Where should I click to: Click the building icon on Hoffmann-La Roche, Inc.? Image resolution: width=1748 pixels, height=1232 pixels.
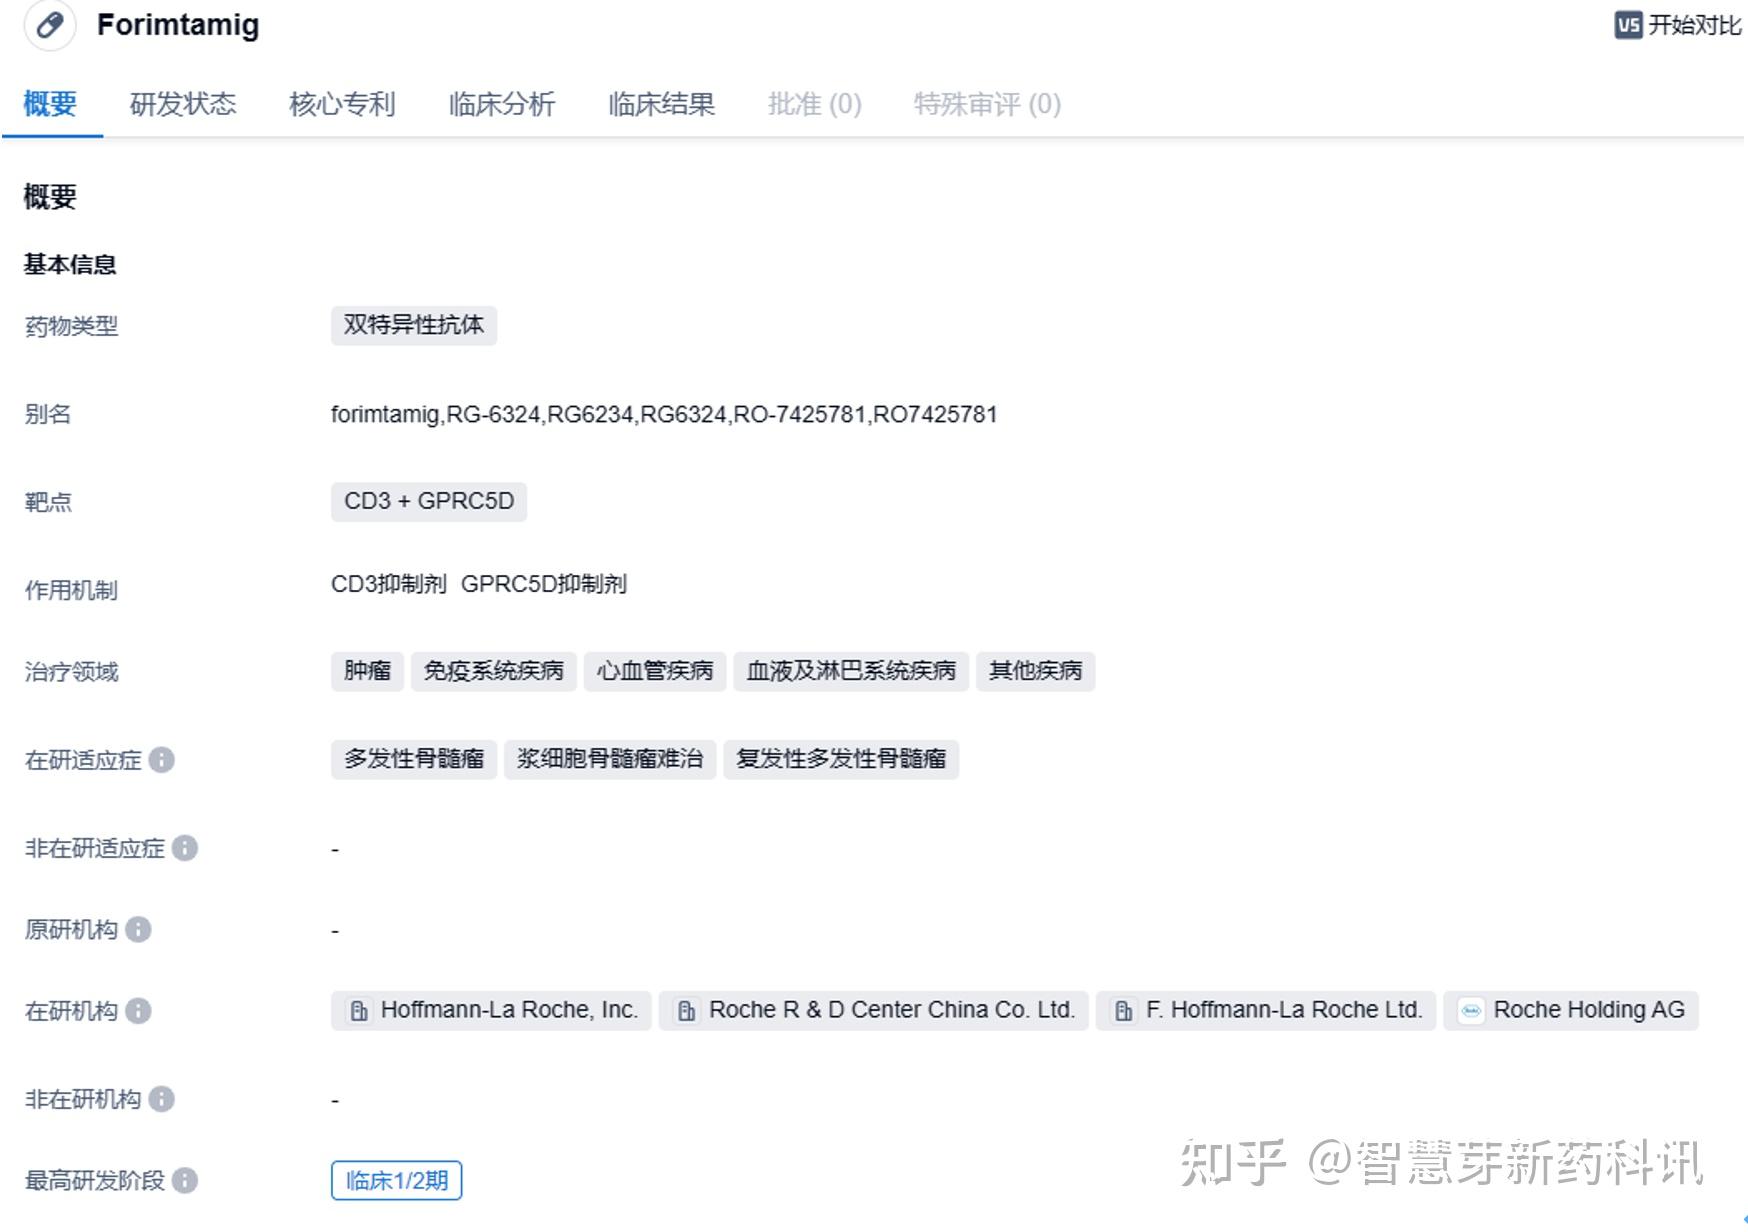tap(358, 1010)
